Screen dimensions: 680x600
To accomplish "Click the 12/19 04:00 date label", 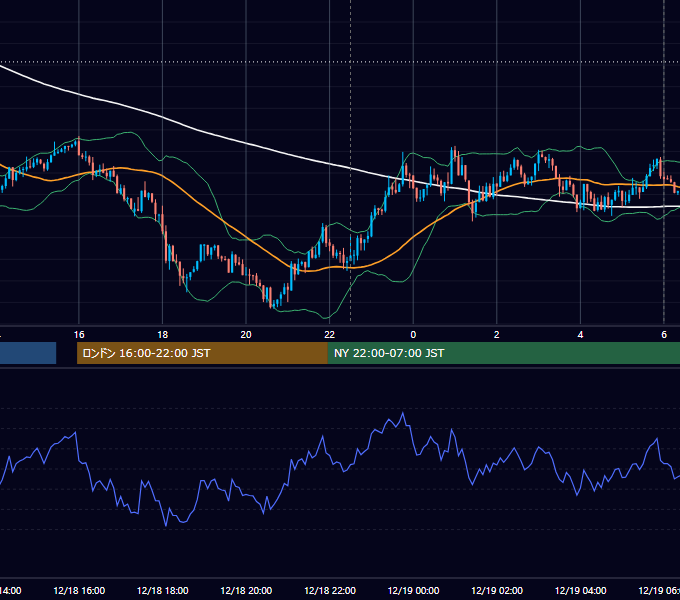I will coord(581,590).
